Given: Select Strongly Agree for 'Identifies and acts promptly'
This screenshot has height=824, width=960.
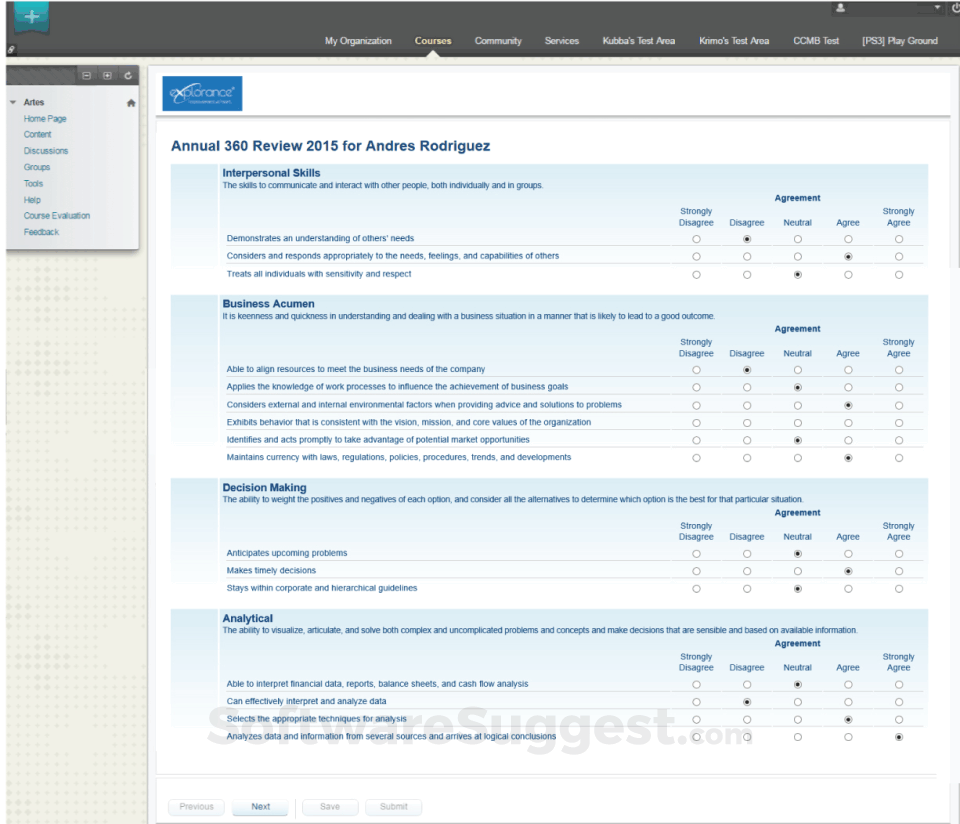Looking at the screenshot, I should 899,441.
